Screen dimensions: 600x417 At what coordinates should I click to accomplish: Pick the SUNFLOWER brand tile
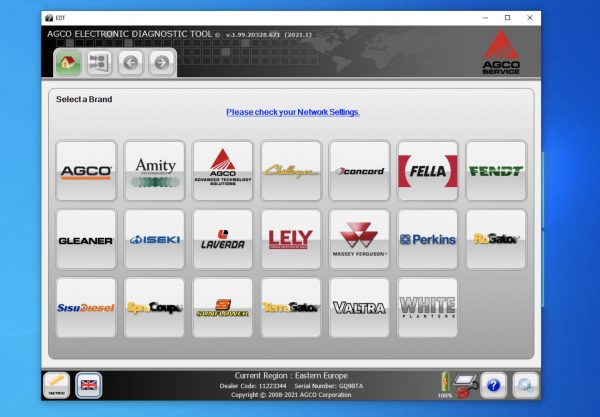(223, 308)
